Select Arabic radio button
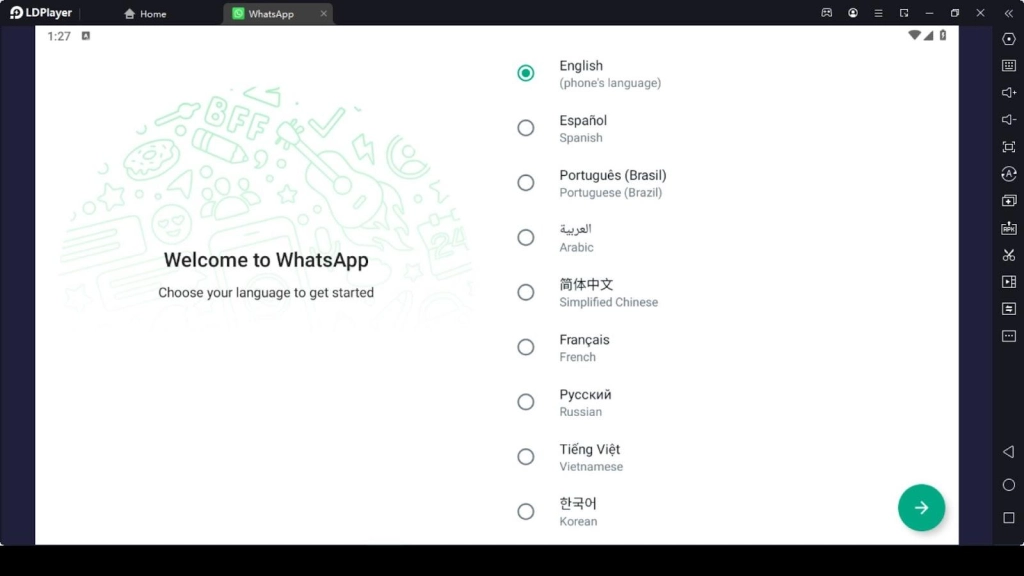This screenshot has width=1024, height=576. [x=526, y=238]
